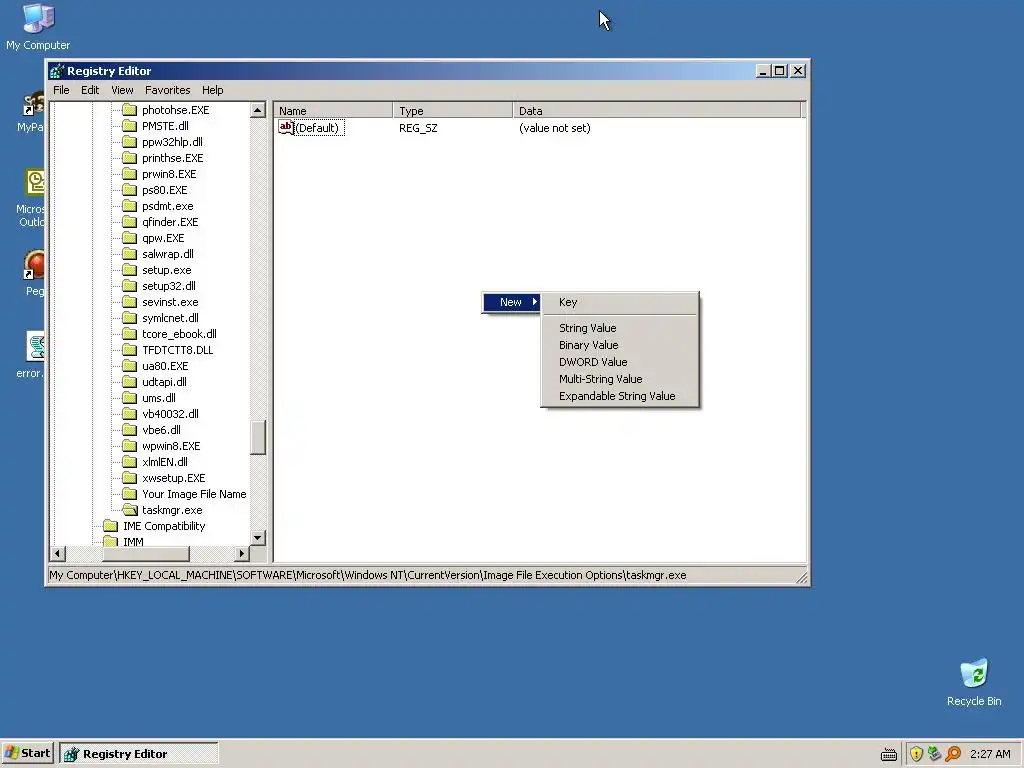The width and height of the screenshot is (1024, 768).
Task: Choose Binary Value from the submenu
Action: click(620, 345)
